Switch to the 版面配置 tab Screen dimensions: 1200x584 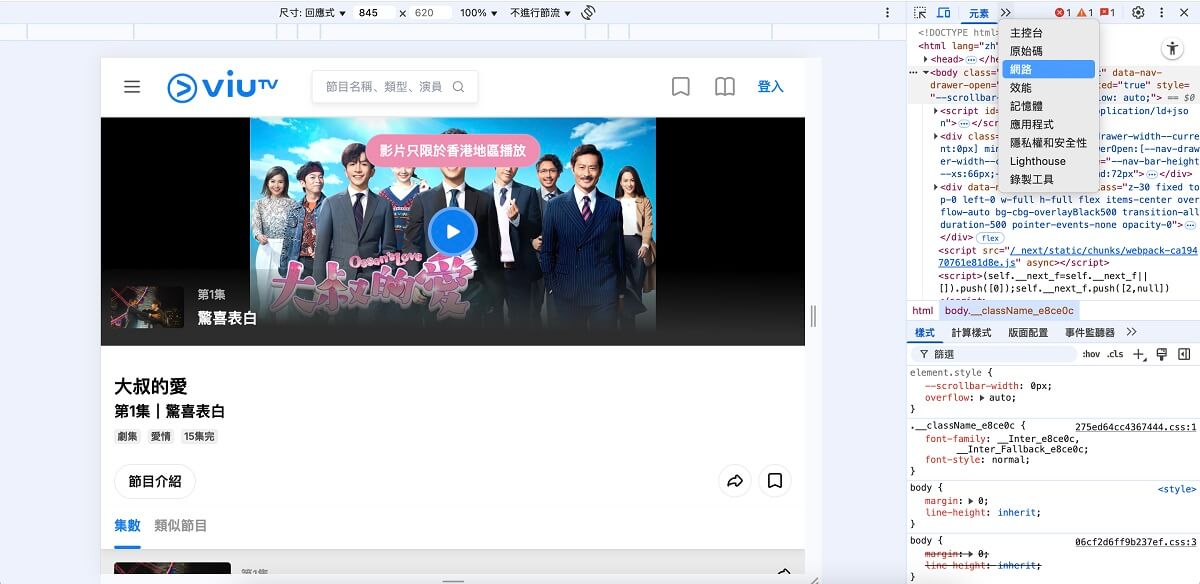pos(1028,332)
